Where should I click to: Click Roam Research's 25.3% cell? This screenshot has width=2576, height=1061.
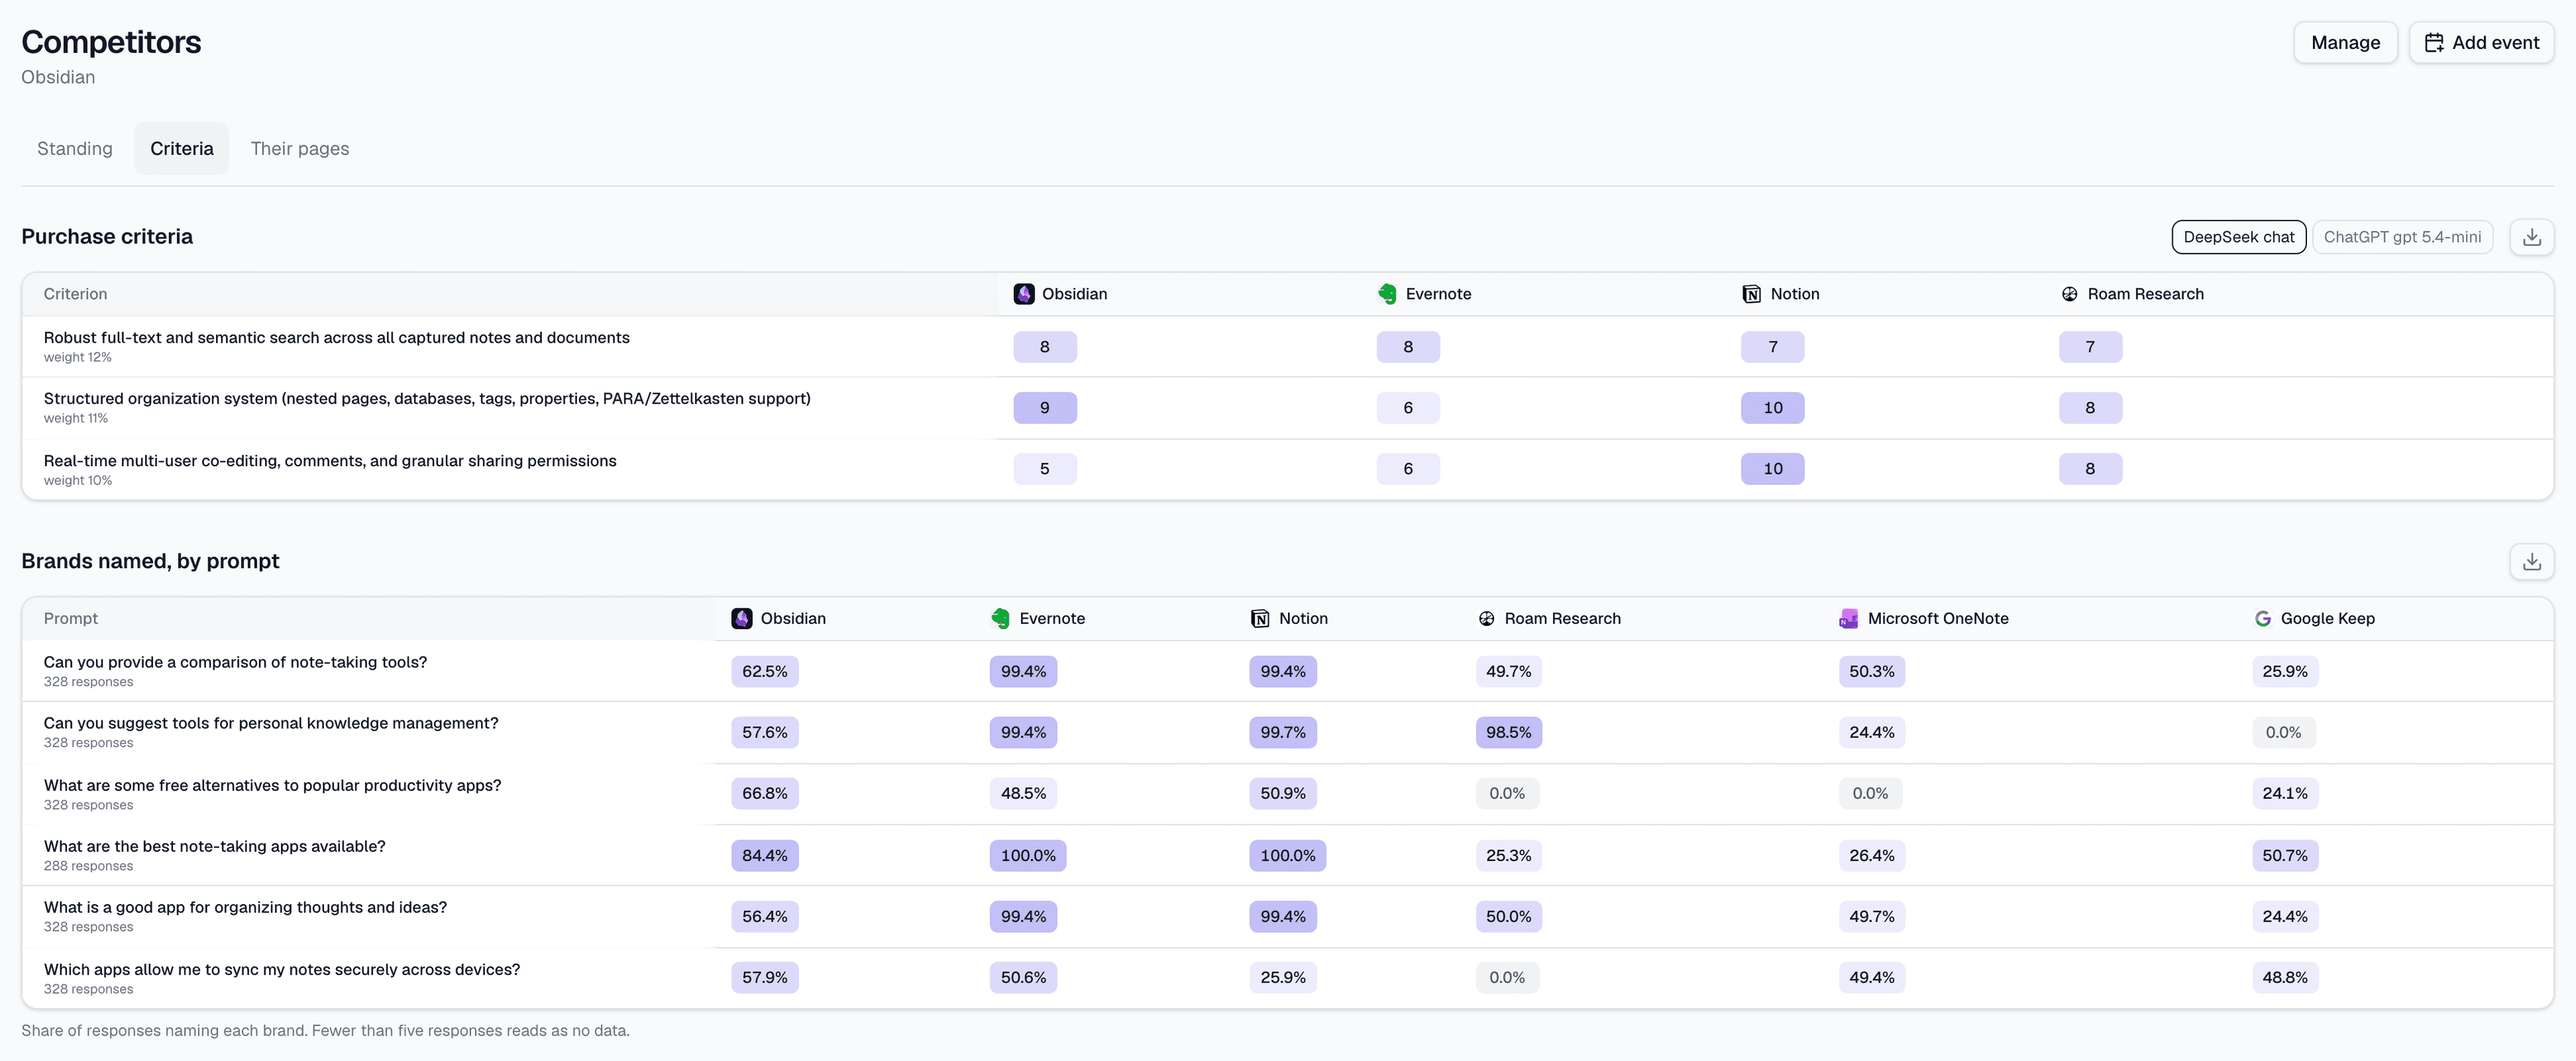[x=1508, y=855]
